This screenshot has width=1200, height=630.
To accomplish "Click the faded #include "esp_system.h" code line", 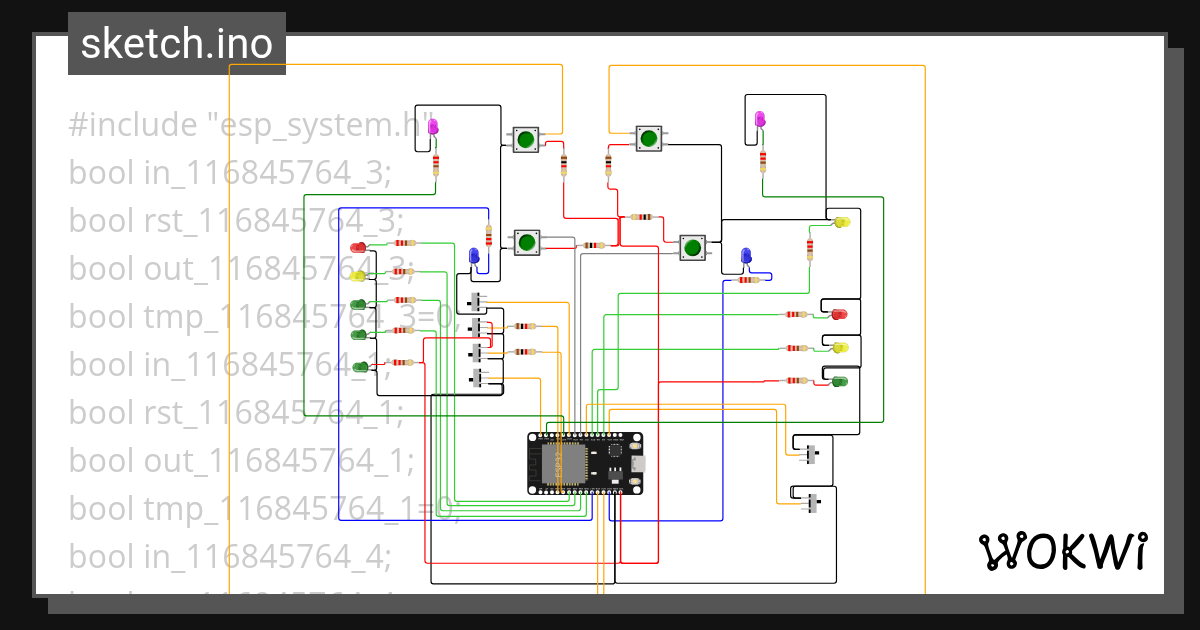I will (250, 124).
